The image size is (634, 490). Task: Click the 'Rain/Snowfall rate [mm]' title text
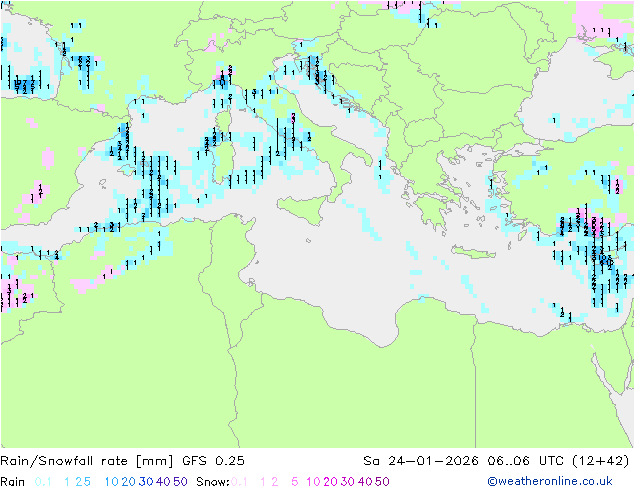coord(87,461)
